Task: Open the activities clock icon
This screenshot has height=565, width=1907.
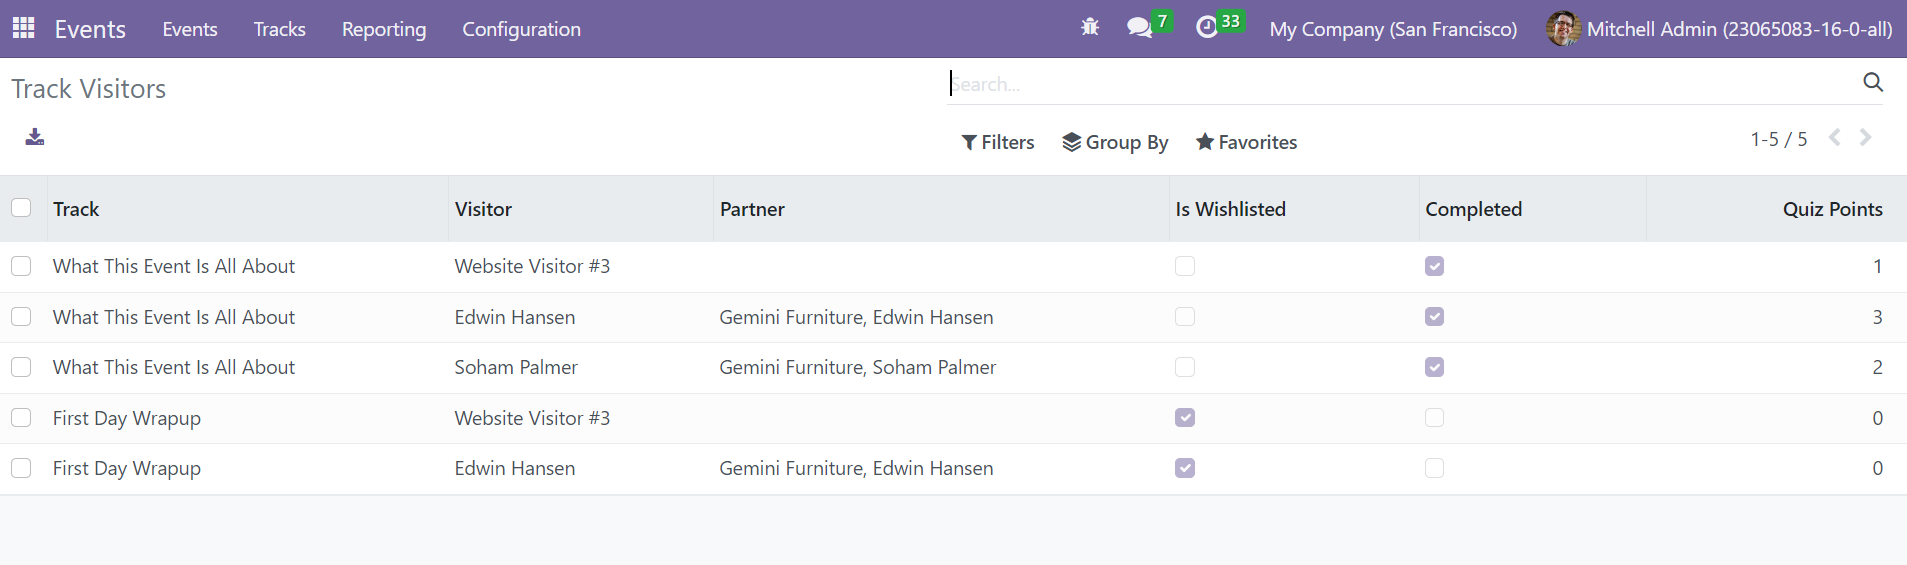Action: tap(1207, 28)
